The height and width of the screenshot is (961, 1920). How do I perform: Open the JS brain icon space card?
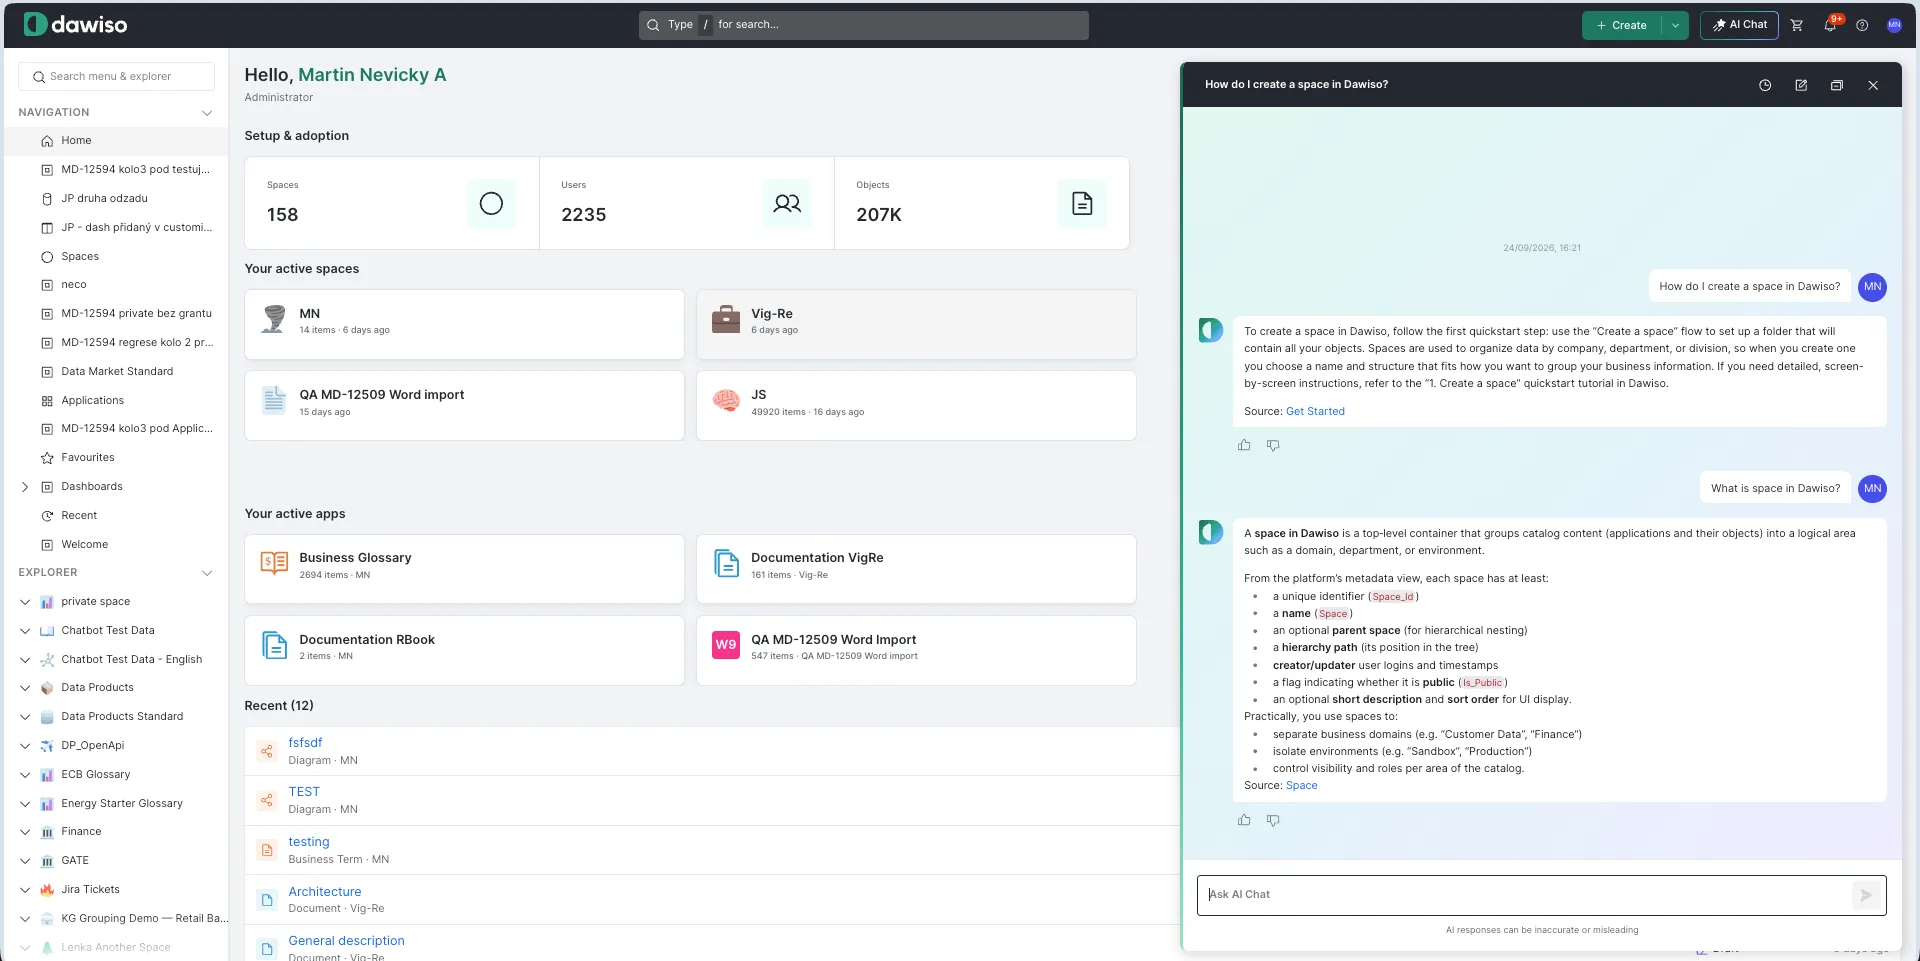click(x=726, y=401)
